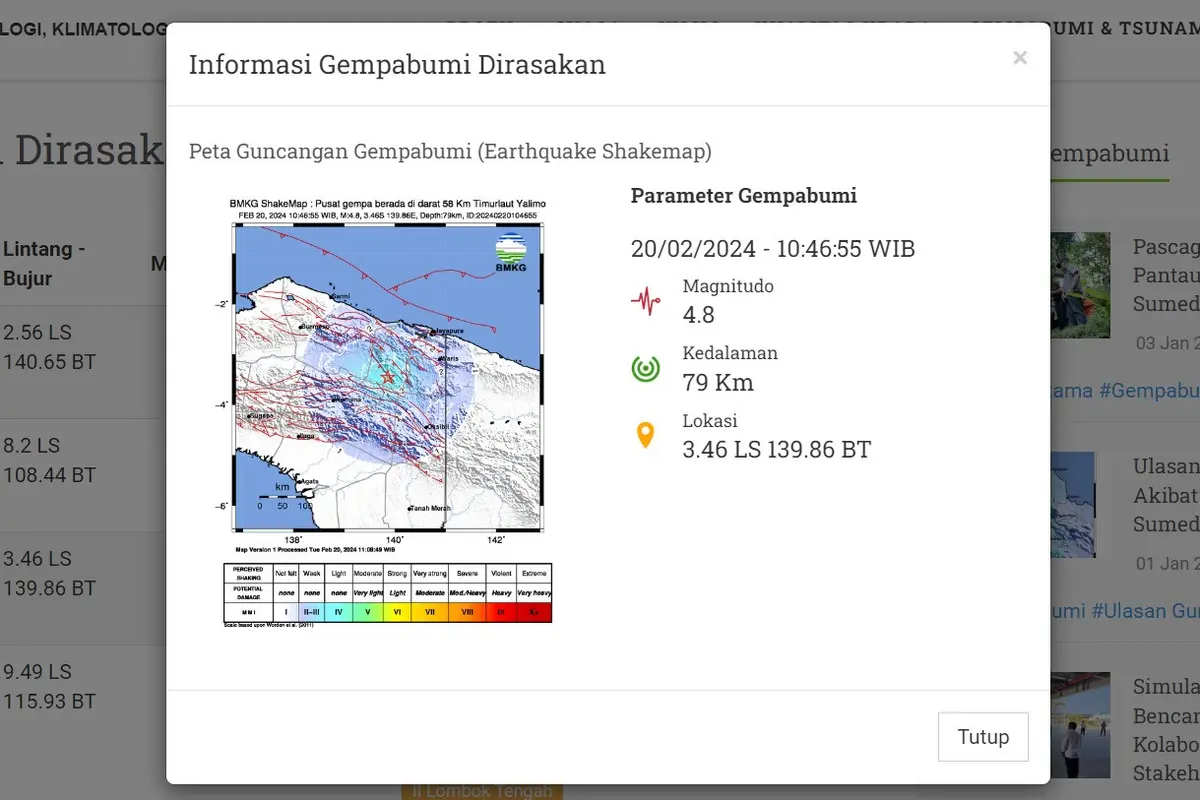Open the Pascag news thumbnail image

1080,285
